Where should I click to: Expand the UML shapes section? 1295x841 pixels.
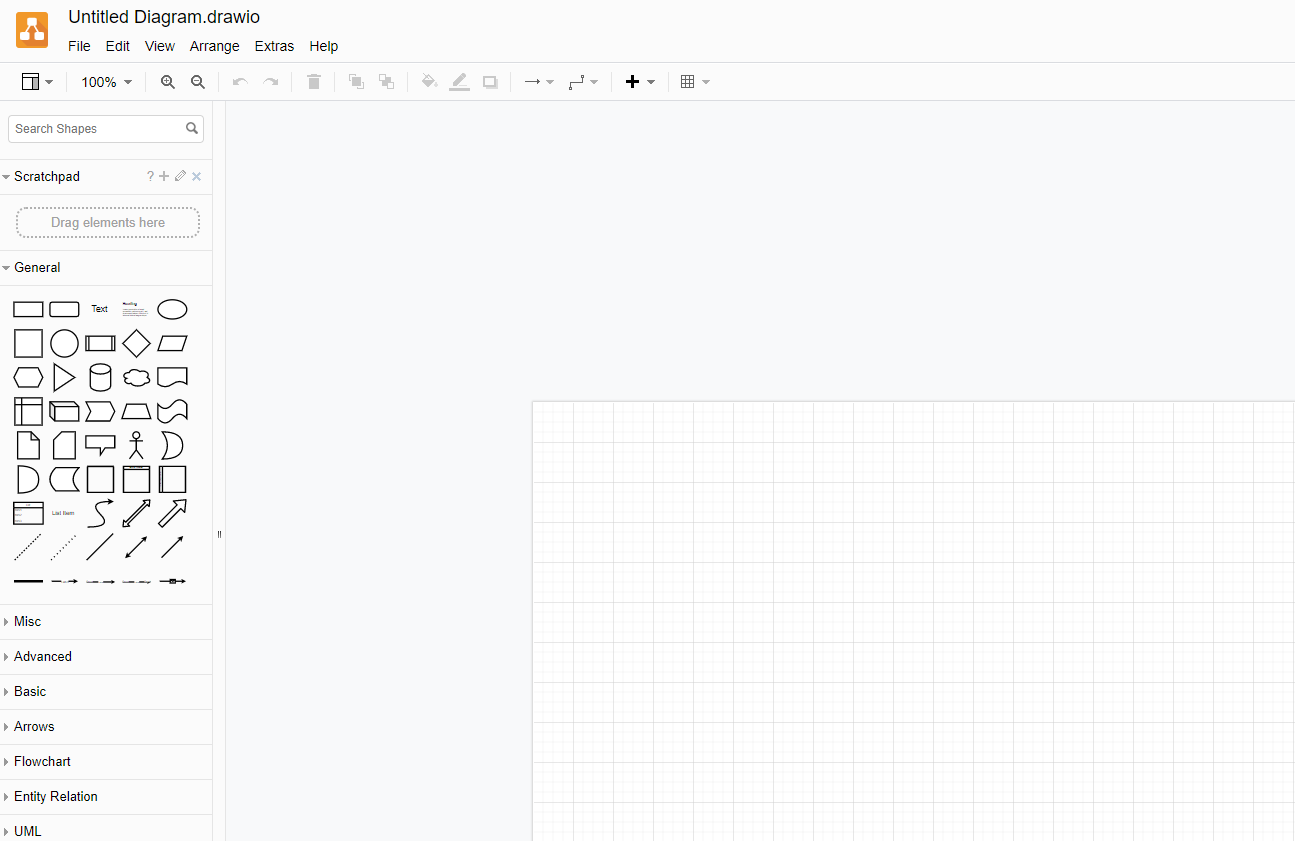point(27,831)
